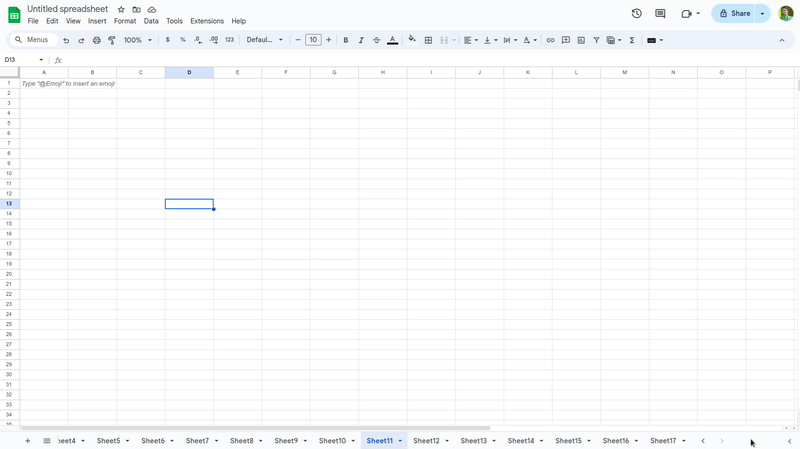
Task: Switch to the Sheet7 tab
Action: (x=197, y=441)
